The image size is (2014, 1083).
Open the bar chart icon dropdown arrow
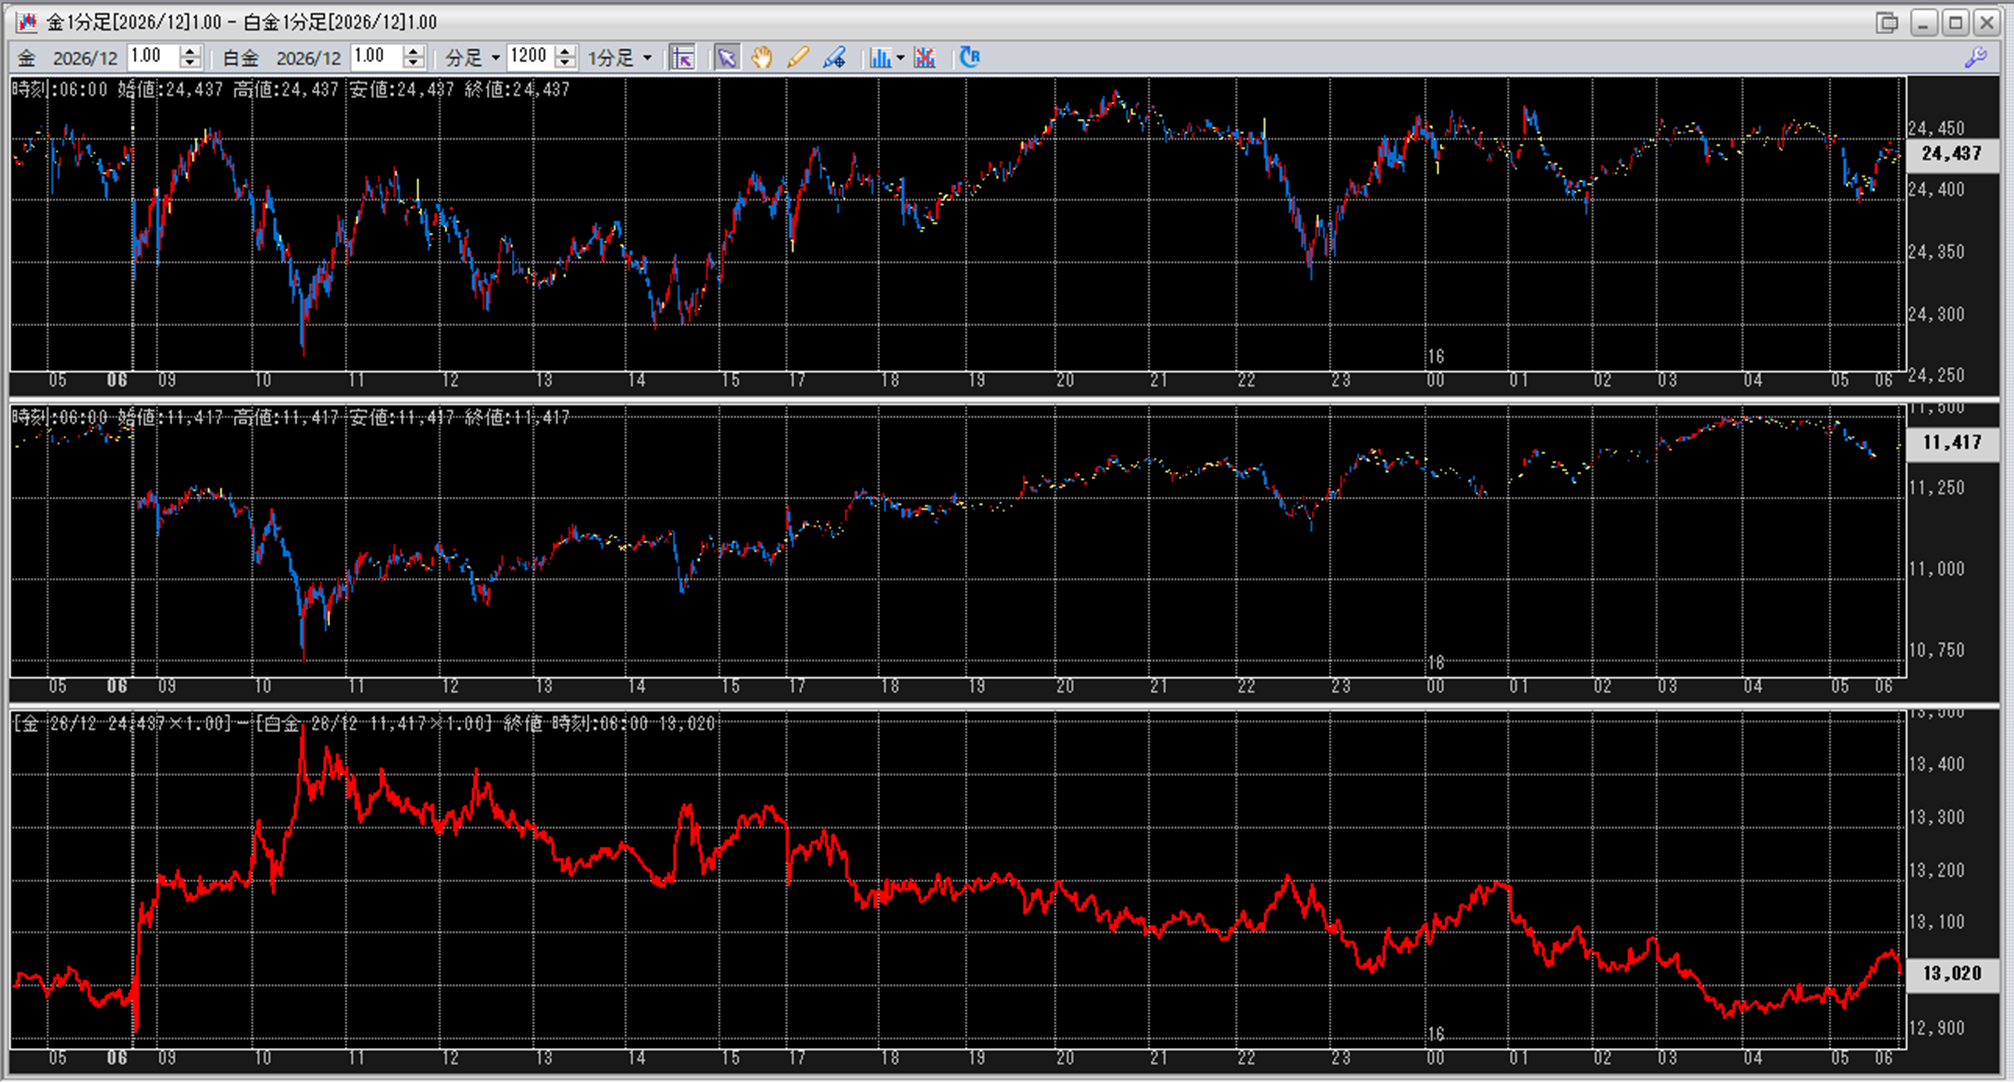pyautogui.click(x=900, y=58)
